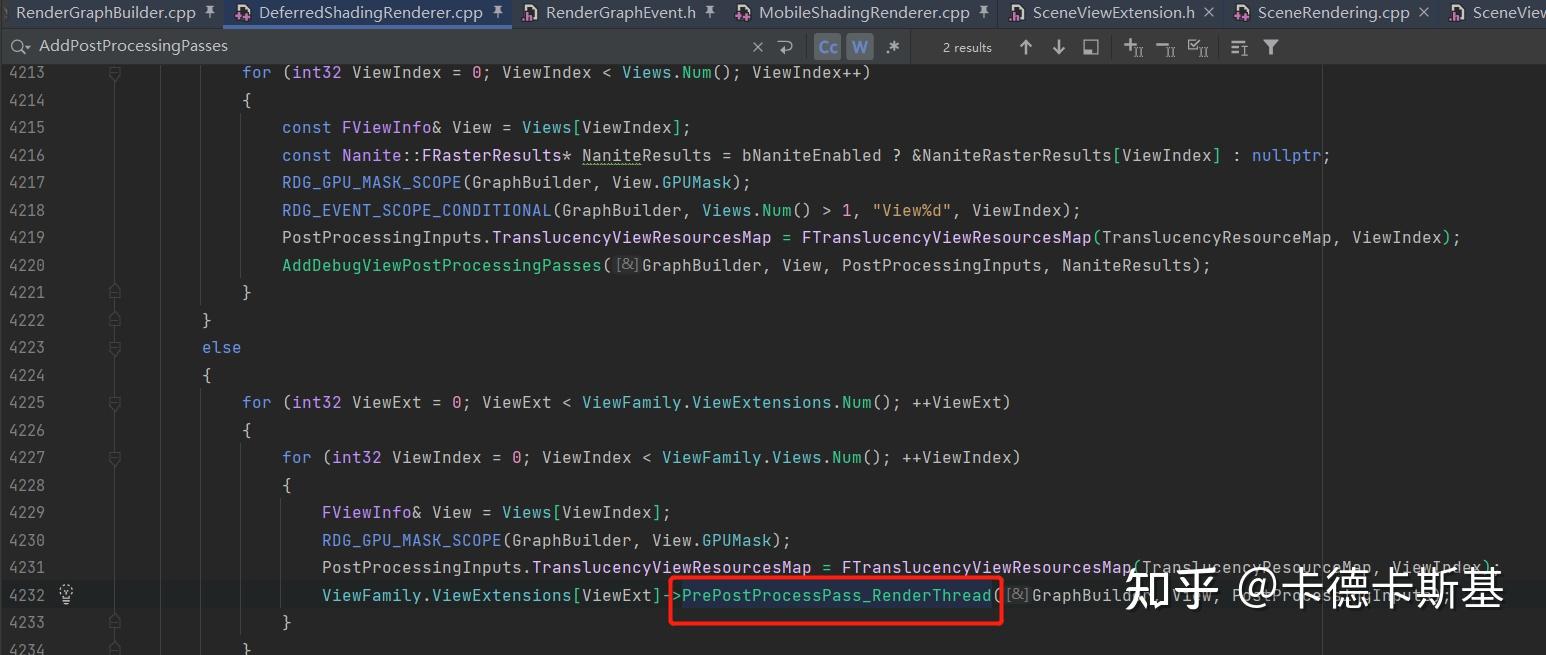The image size is (1546, 655).
Task: Click pin icon on RenderGraphEvent.h tab
Action: [709, 12]
